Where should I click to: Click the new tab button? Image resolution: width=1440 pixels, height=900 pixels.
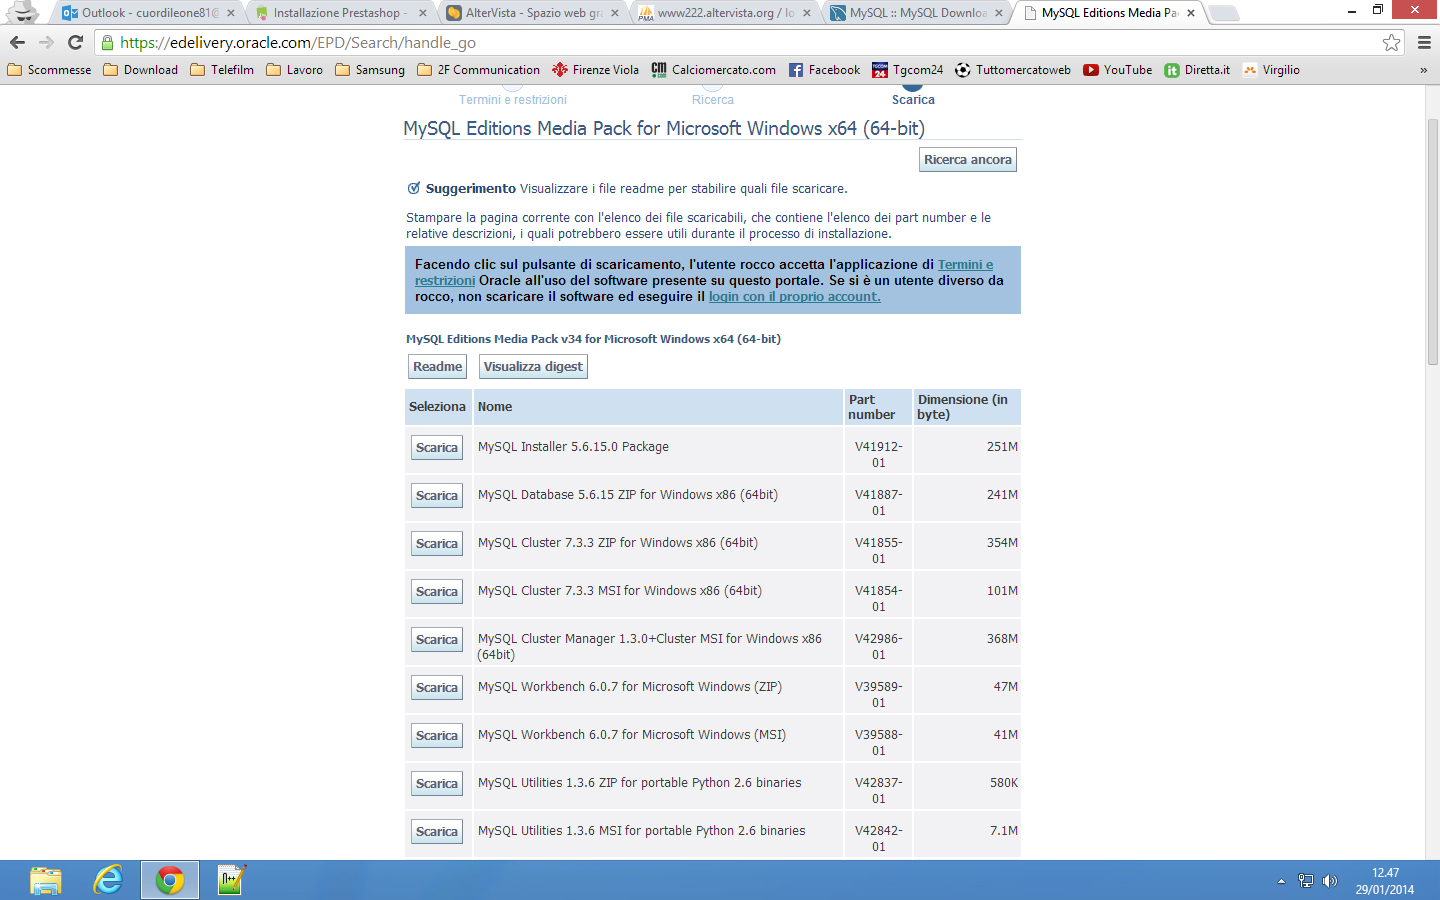[x=1223, y=13]
